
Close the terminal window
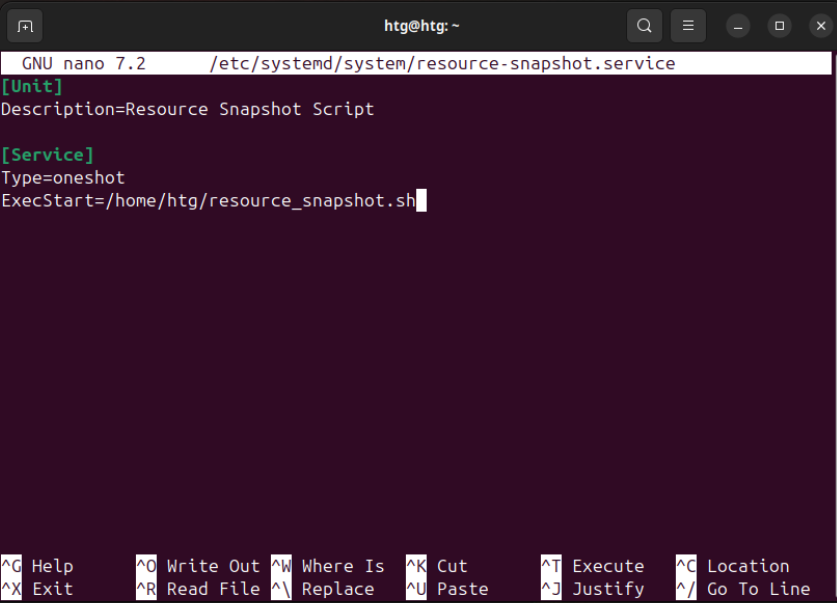coord(821,26)
